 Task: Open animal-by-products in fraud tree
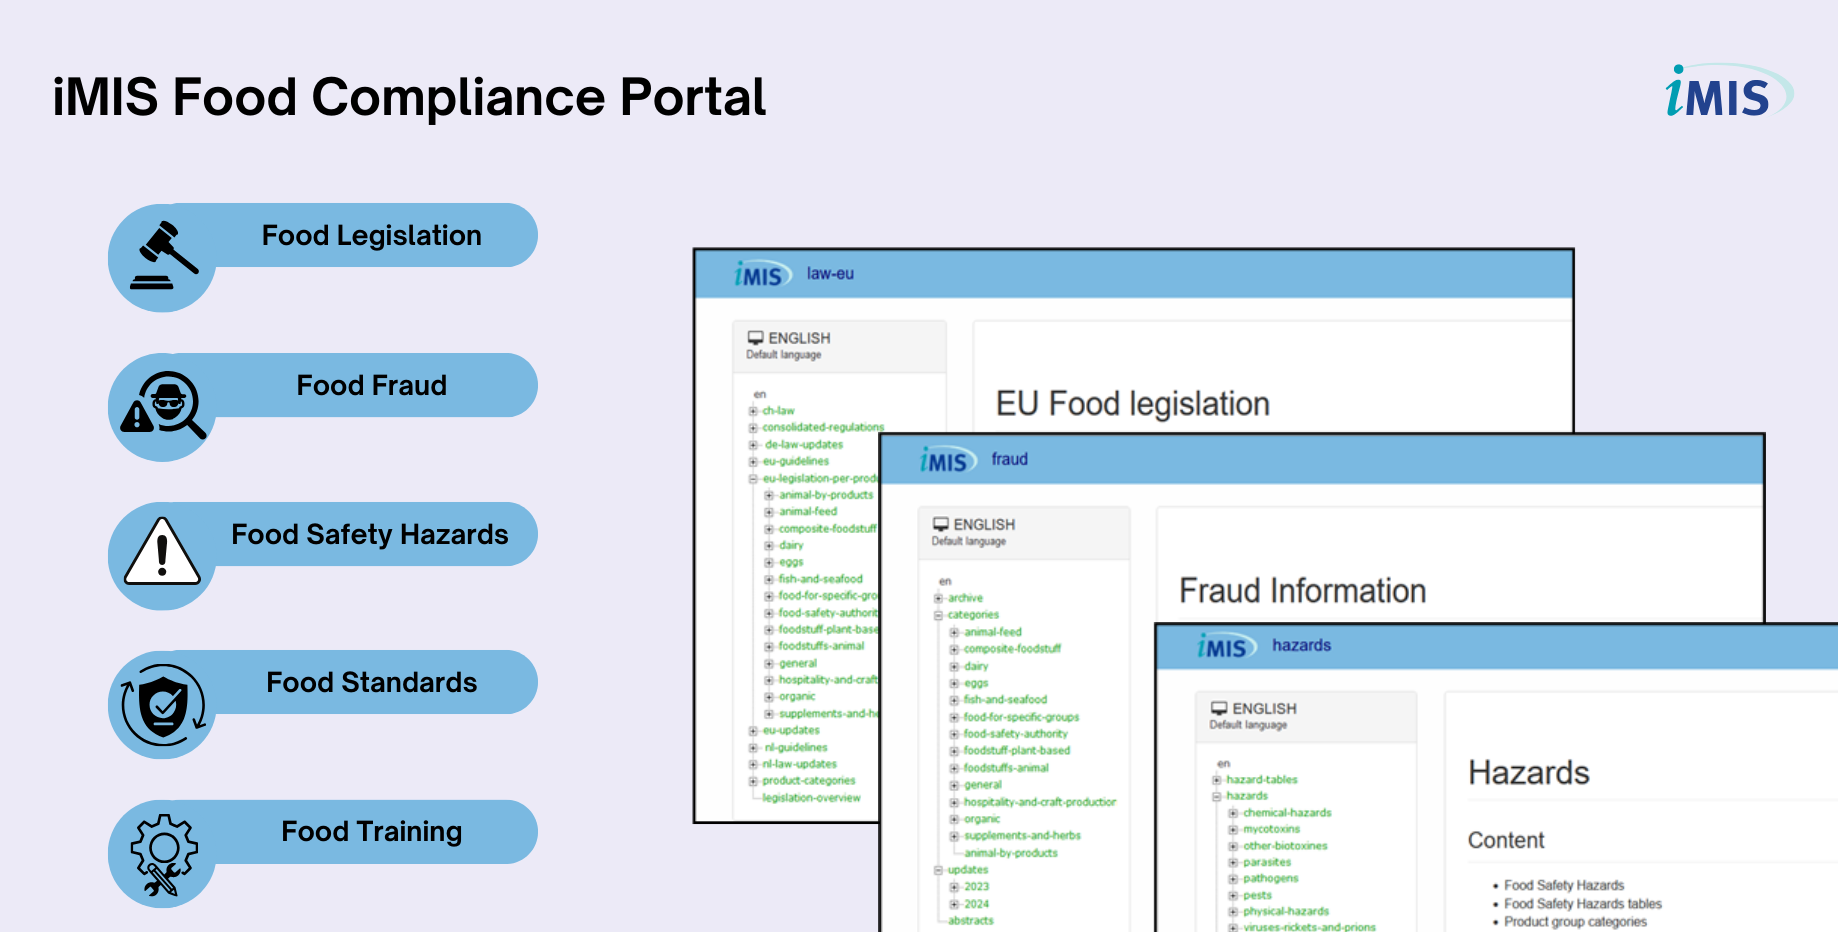point(1011,853)
